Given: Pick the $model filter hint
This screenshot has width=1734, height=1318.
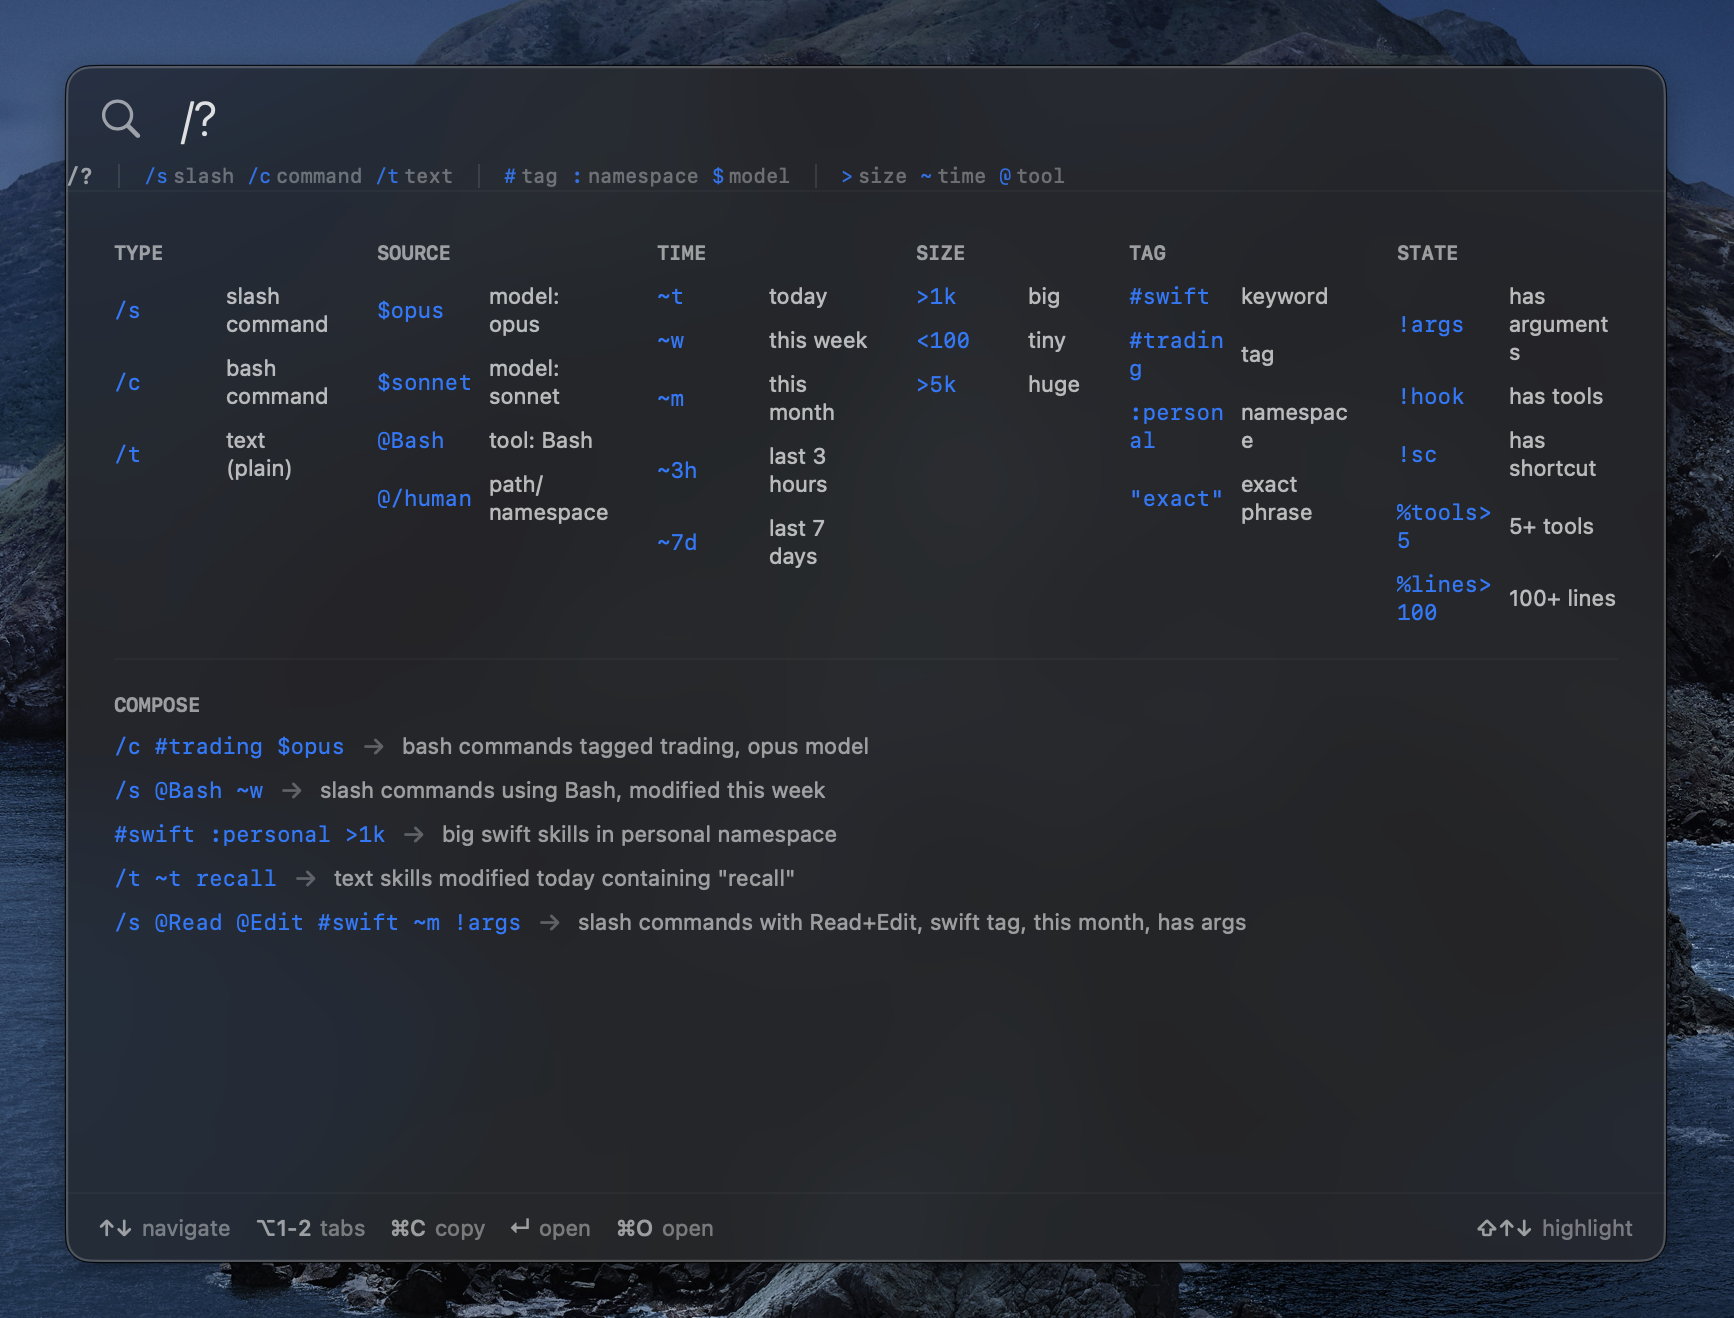Looking at the screenshot, I should [750, 176].
